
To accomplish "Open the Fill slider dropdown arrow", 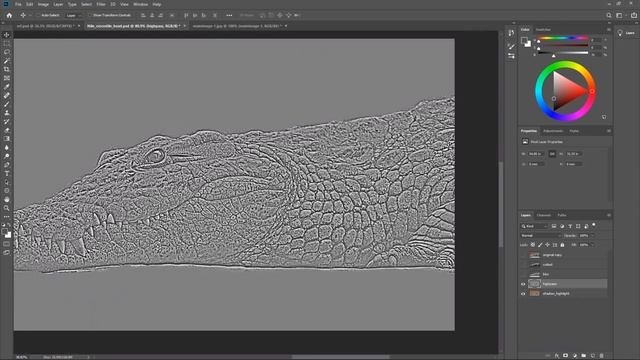I will coord(592,245).
